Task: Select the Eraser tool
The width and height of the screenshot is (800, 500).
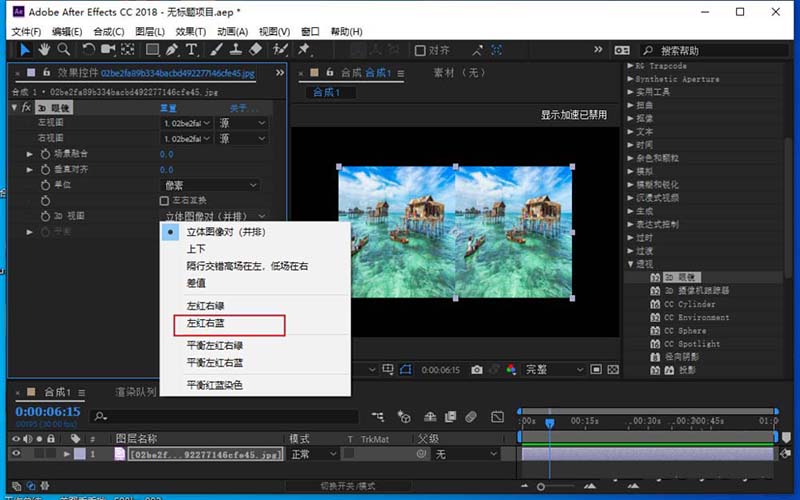Action: (x=255, y=49)
